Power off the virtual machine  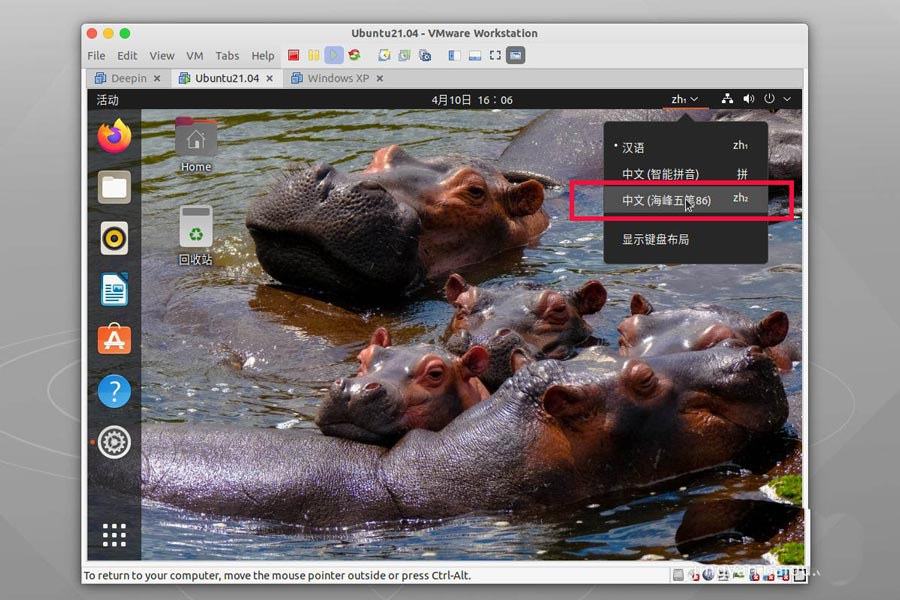point(295,55)
